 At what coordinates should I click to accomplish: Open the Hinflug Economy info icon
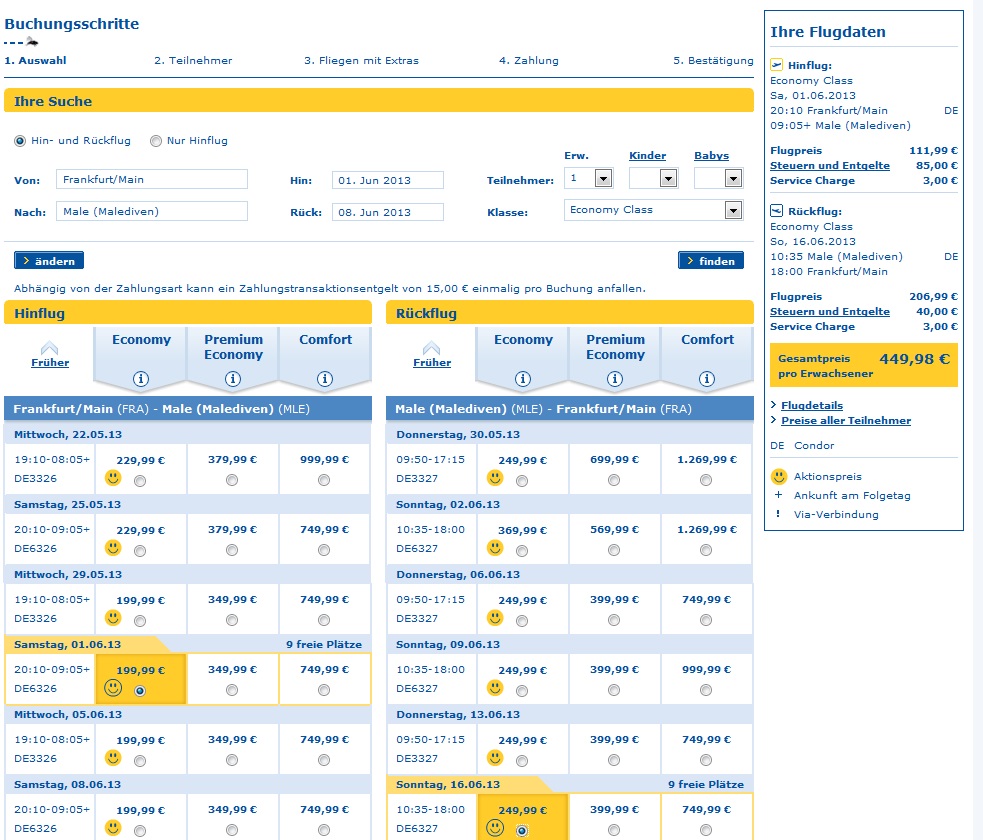[140, 379]
